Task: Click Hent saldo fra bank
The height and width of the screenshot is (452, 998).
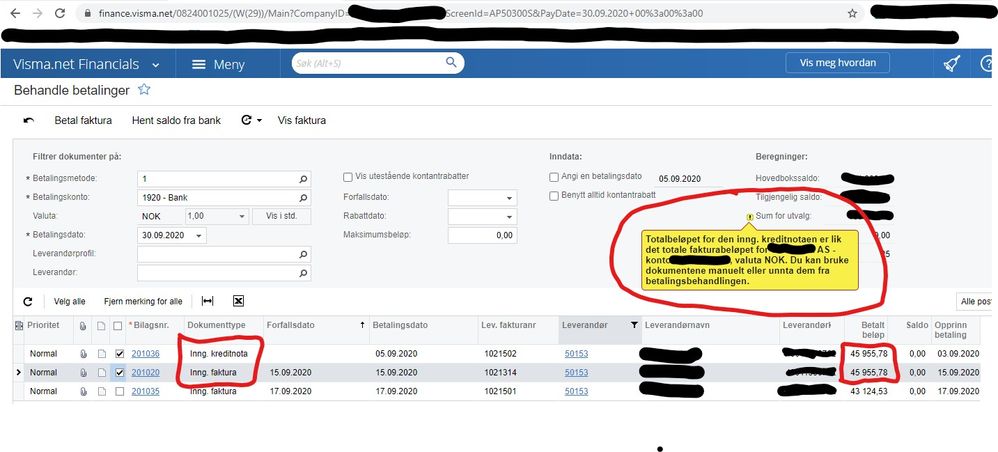Action: [176, 120]
